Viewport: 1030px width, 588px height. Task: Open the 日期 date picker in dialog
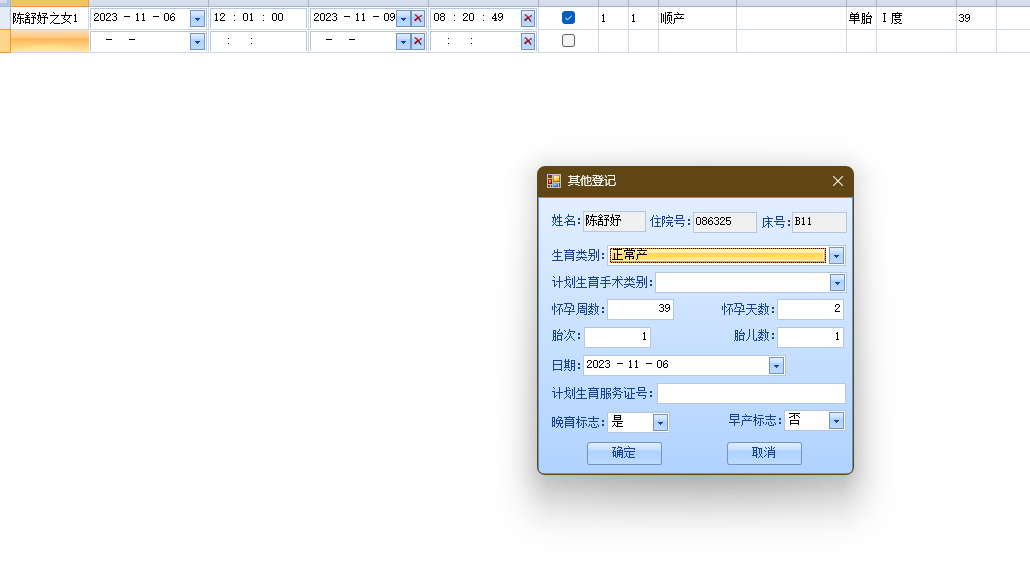[x=776, y=366]
